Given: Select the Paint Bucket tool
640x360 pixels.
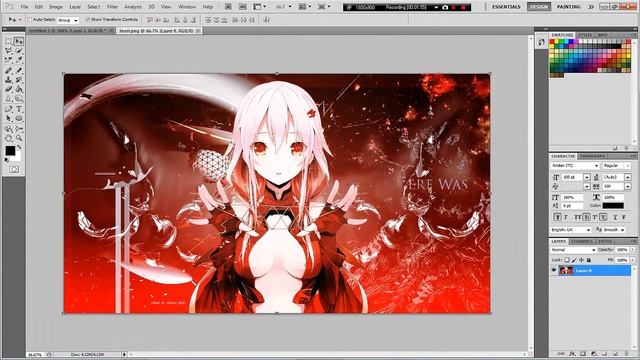Looking at the screenshot, I should [19, 89].
